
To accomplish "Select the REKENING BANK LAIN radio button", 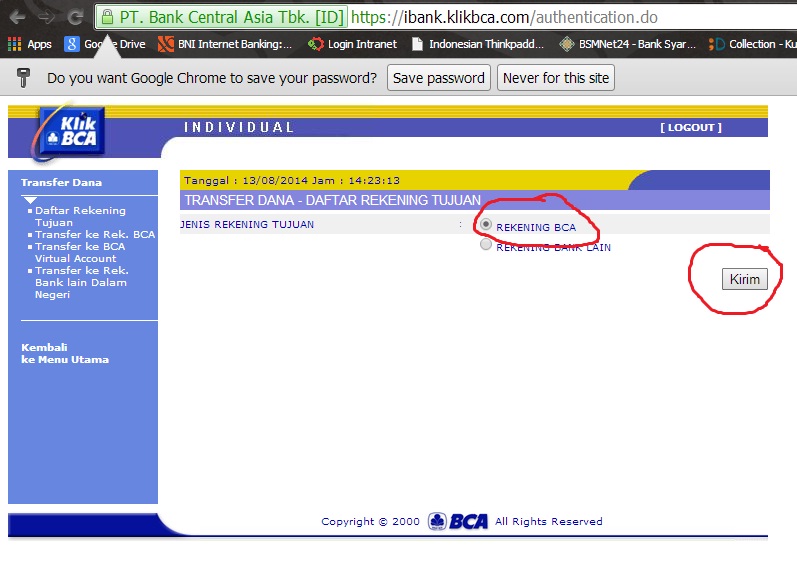I will [x=486, y=245].
